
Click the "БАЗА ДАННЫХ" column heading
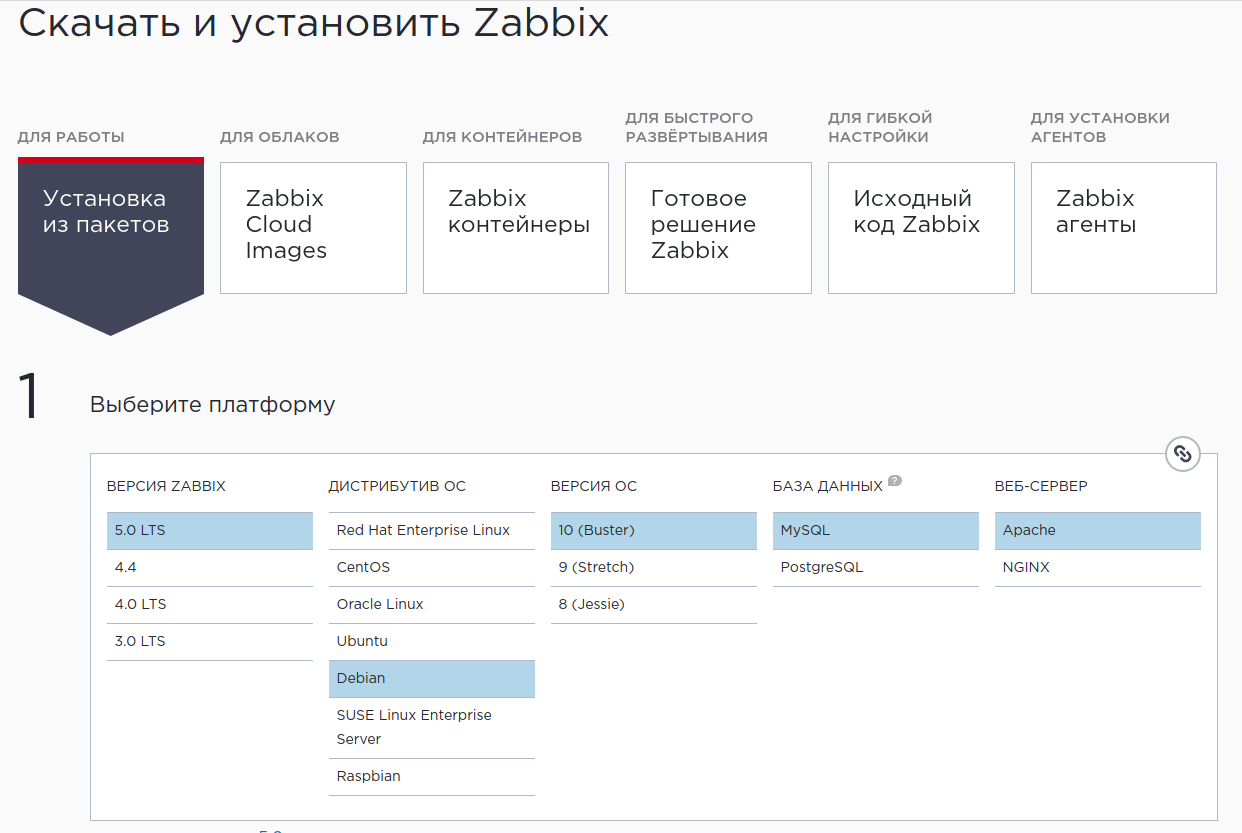pyautogui.click(x=828, y=487)
